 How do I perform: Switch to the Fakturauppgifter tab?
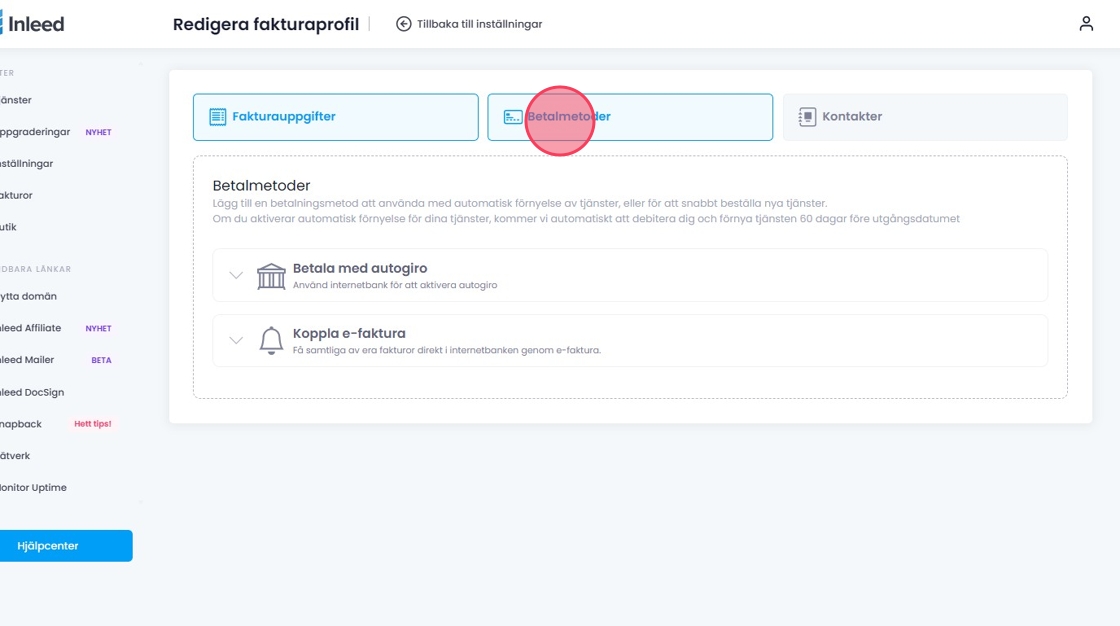[x=335, y=117]
